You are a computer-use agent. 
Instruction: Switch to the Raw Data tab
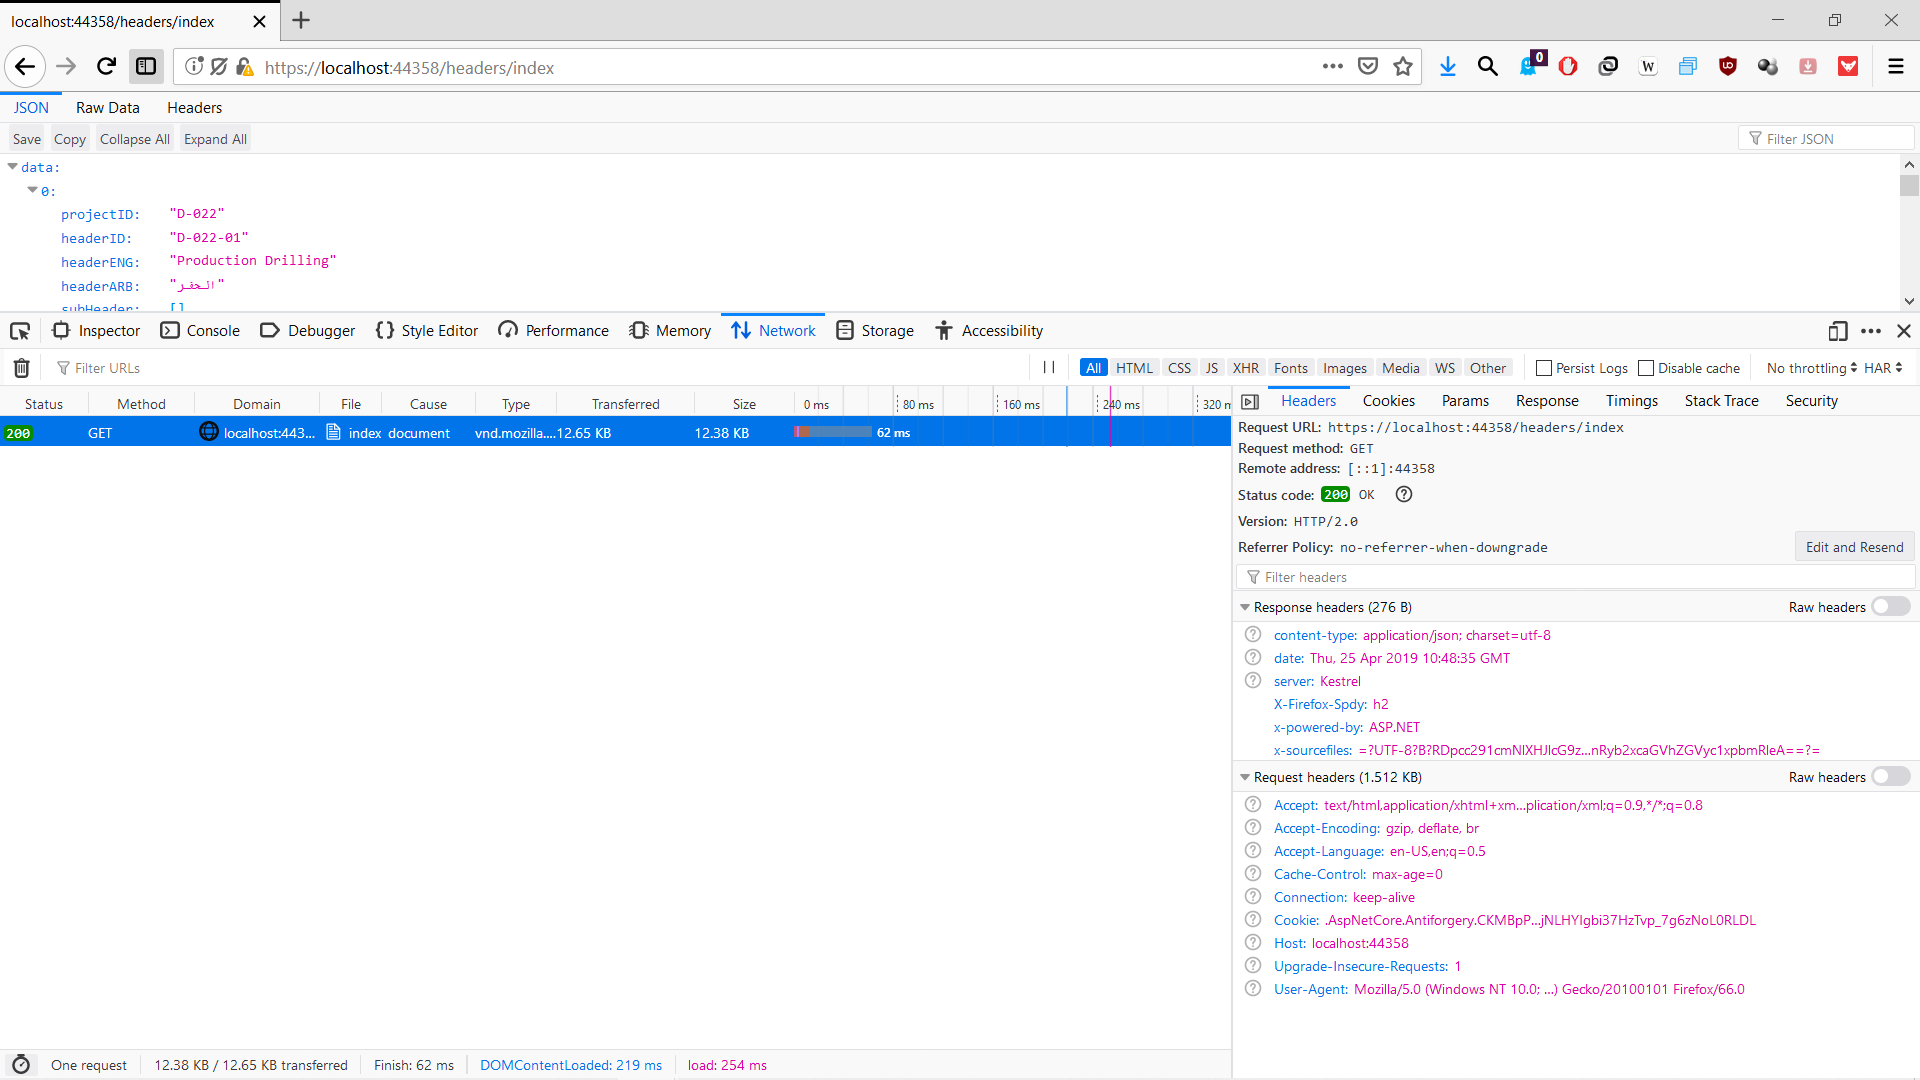(x=108, y=108)
